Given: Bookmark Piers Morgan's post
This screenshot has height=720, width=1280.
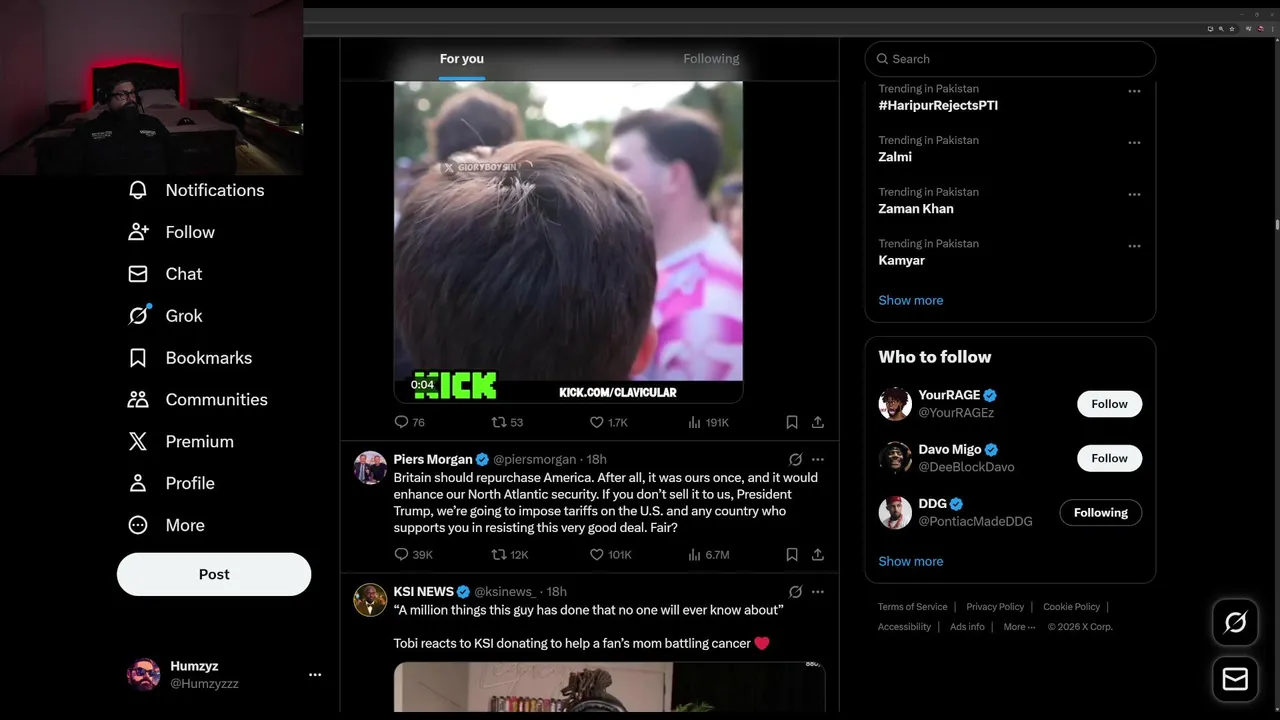Looking at the screenshot, I should [x=792, y=554].
